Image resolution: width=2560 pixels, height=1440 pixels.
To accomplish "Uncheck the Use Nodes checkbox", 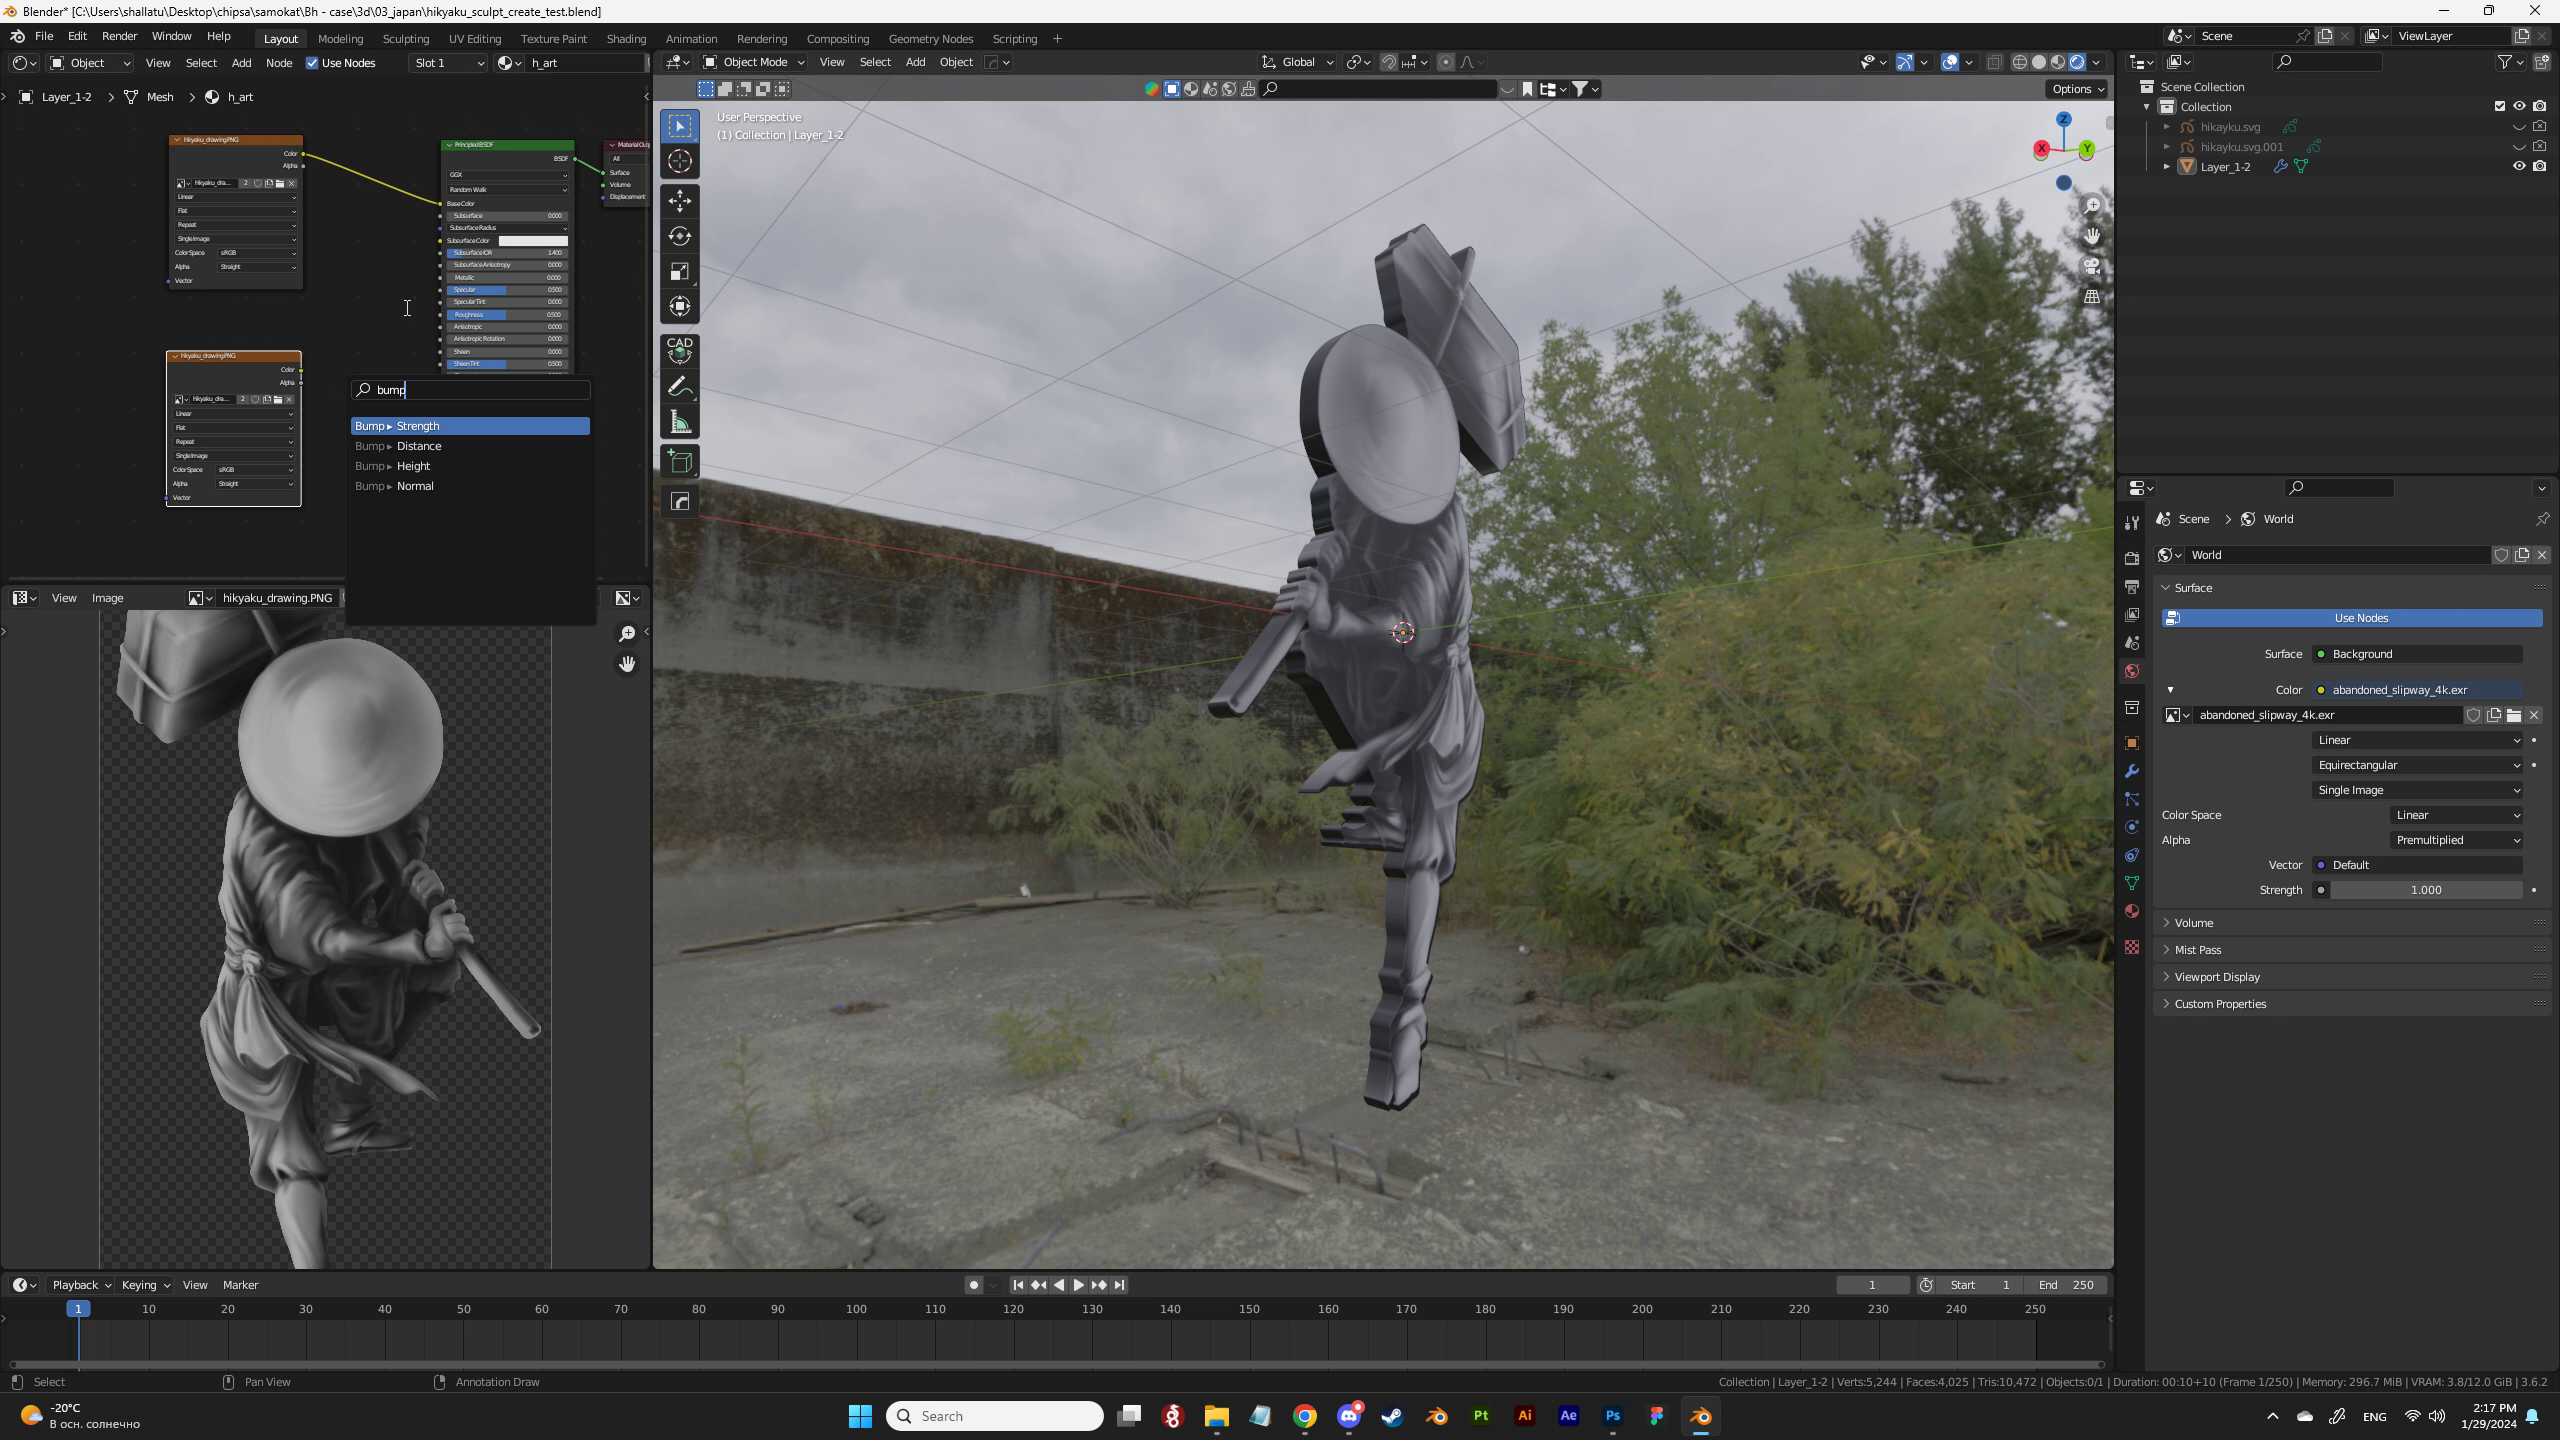I will [x=312, y=63].
